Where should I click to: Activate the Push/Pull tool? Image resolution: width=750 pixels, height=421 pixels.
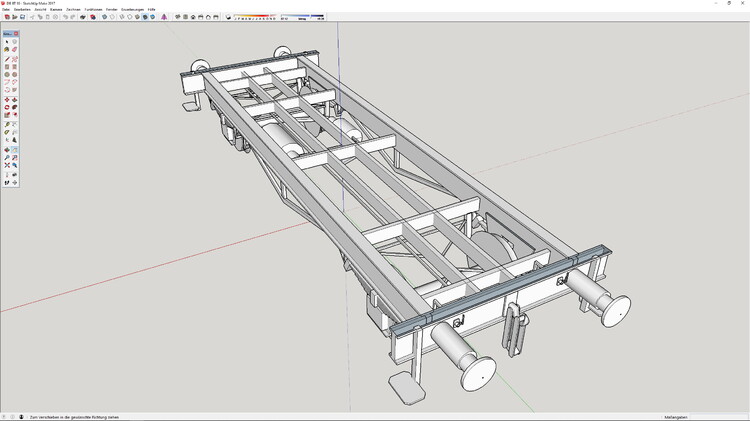15,100
